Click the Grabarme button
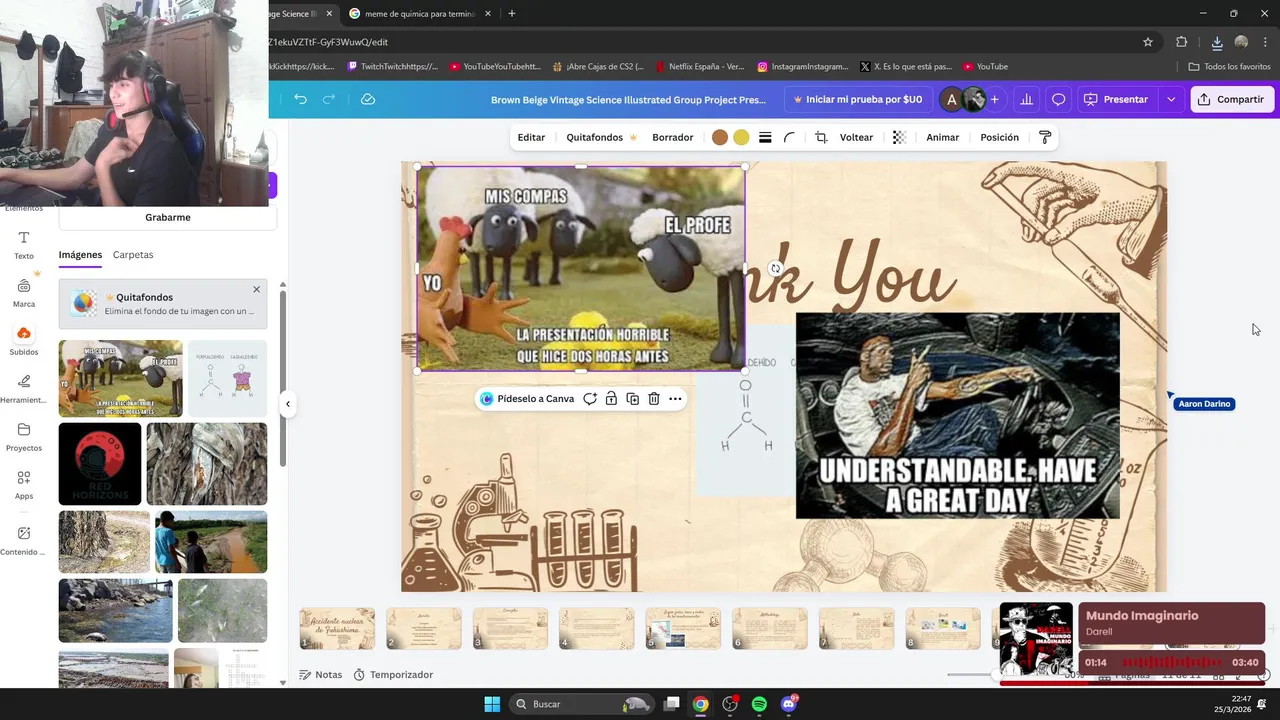1280x720 pixels. pyautogui.click(x=167, y=217)
